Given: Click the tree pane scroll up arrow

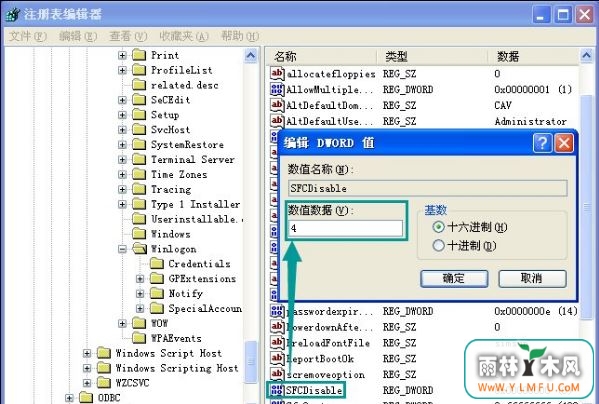Looking at the screenshot, I should pos(251,56).
